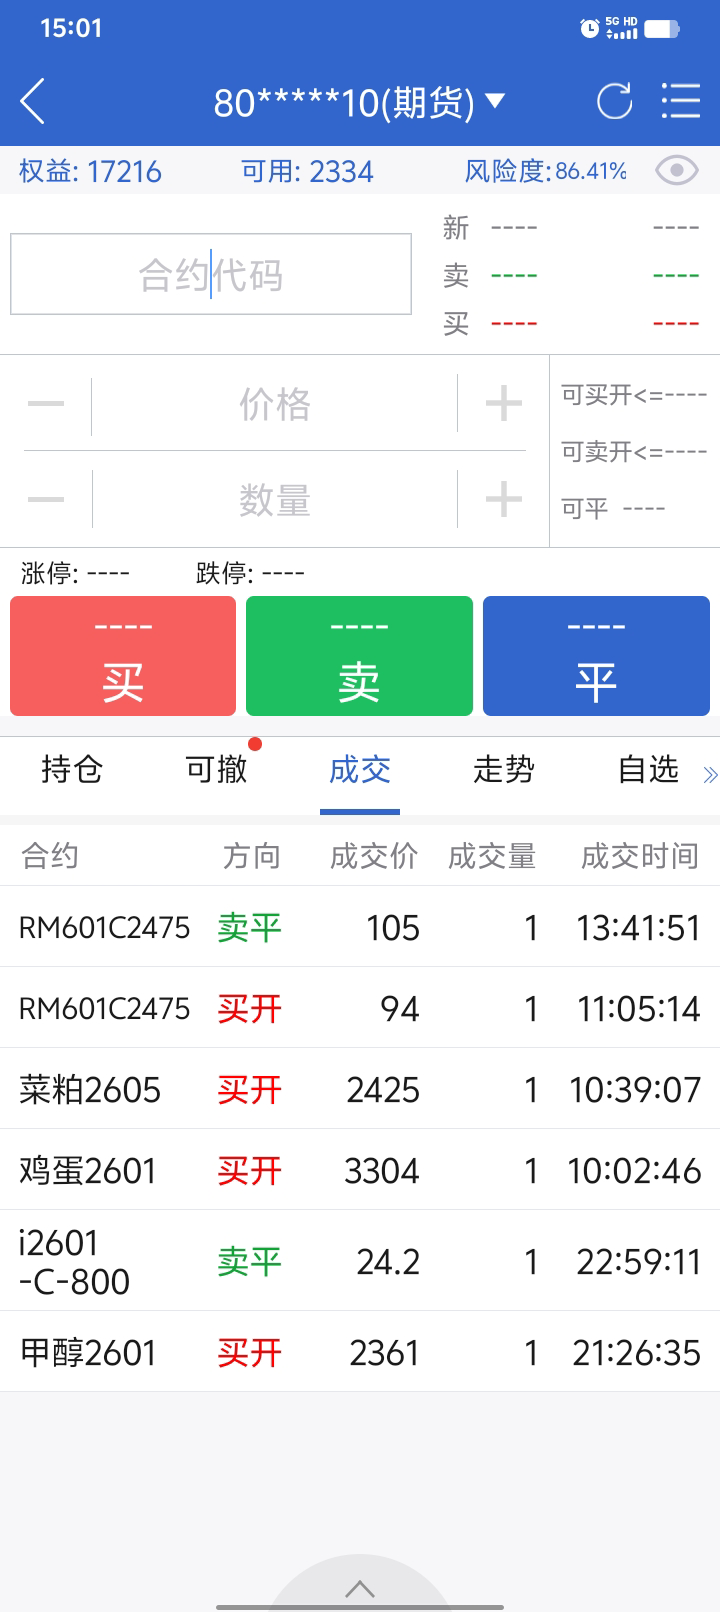Switch to the 走势 trend tab
Image resolution: width=720 pixels, height=1612 pixels.
pyautogui.click(x=504, y=770)
